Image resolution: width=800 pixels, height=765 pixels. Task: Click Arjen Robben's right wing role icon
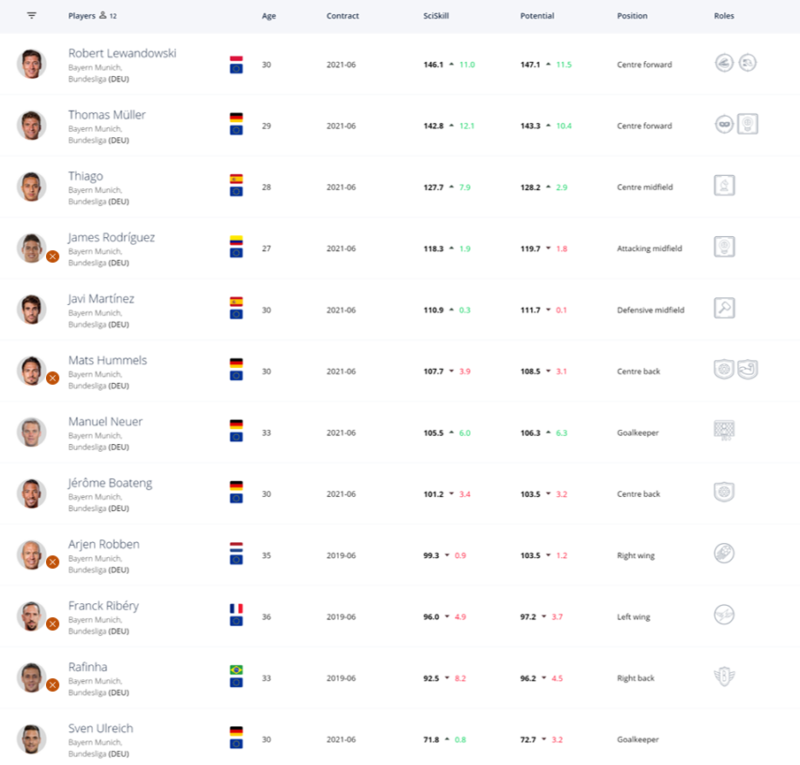pos(724,554)
